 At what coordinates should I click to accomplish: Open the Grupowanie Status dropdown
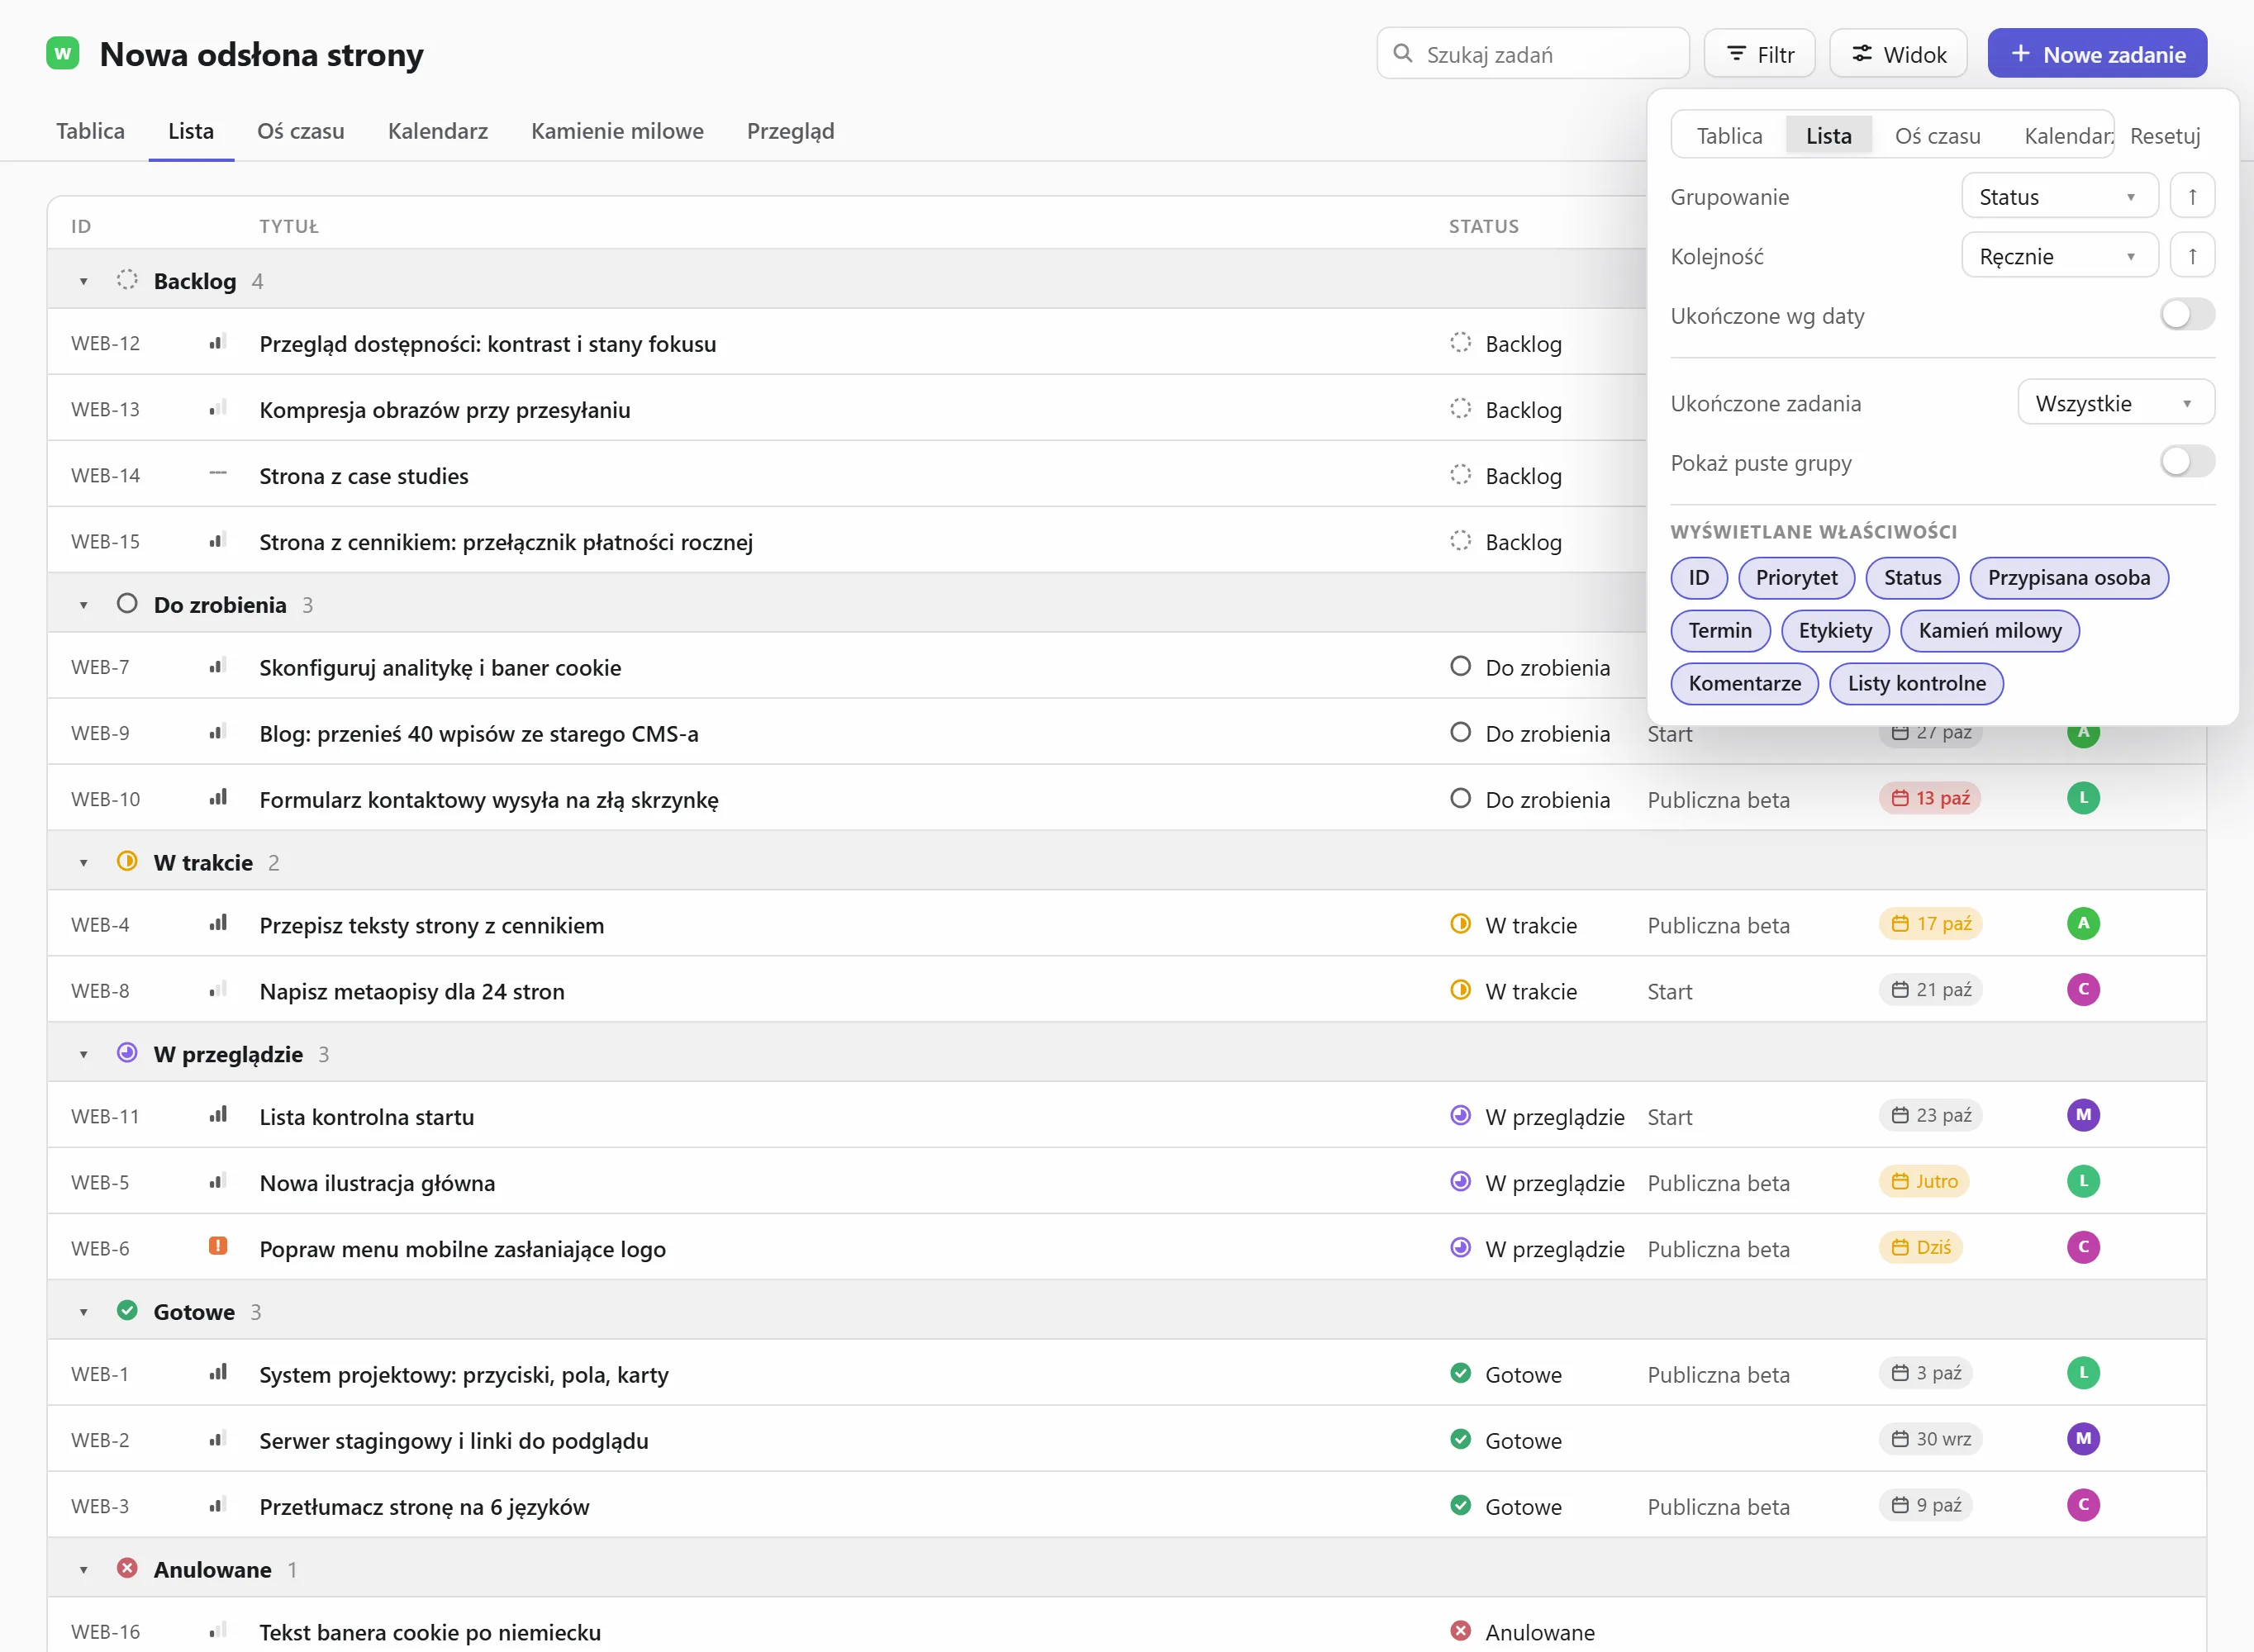(x=2059, y=196)
